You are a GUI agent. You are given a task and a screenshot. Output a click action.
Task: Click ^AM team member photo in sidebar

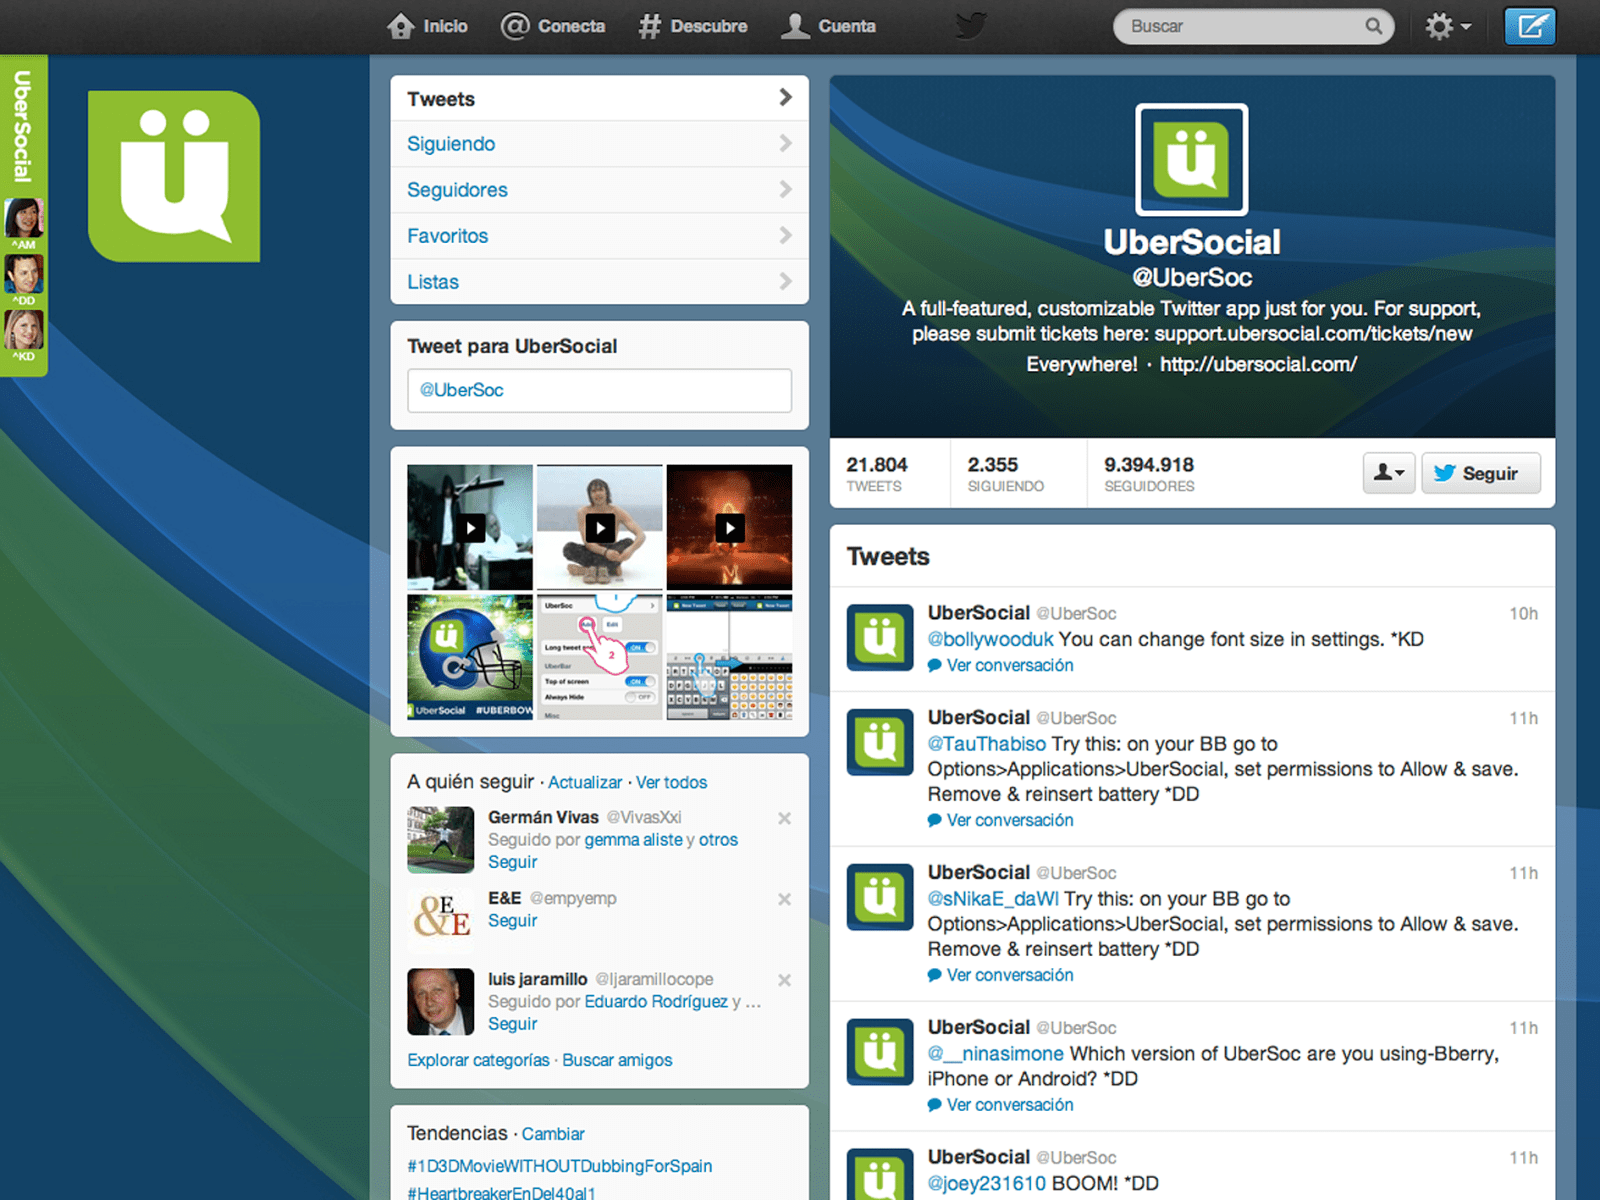pyautogui.click(x=24, y=218)
